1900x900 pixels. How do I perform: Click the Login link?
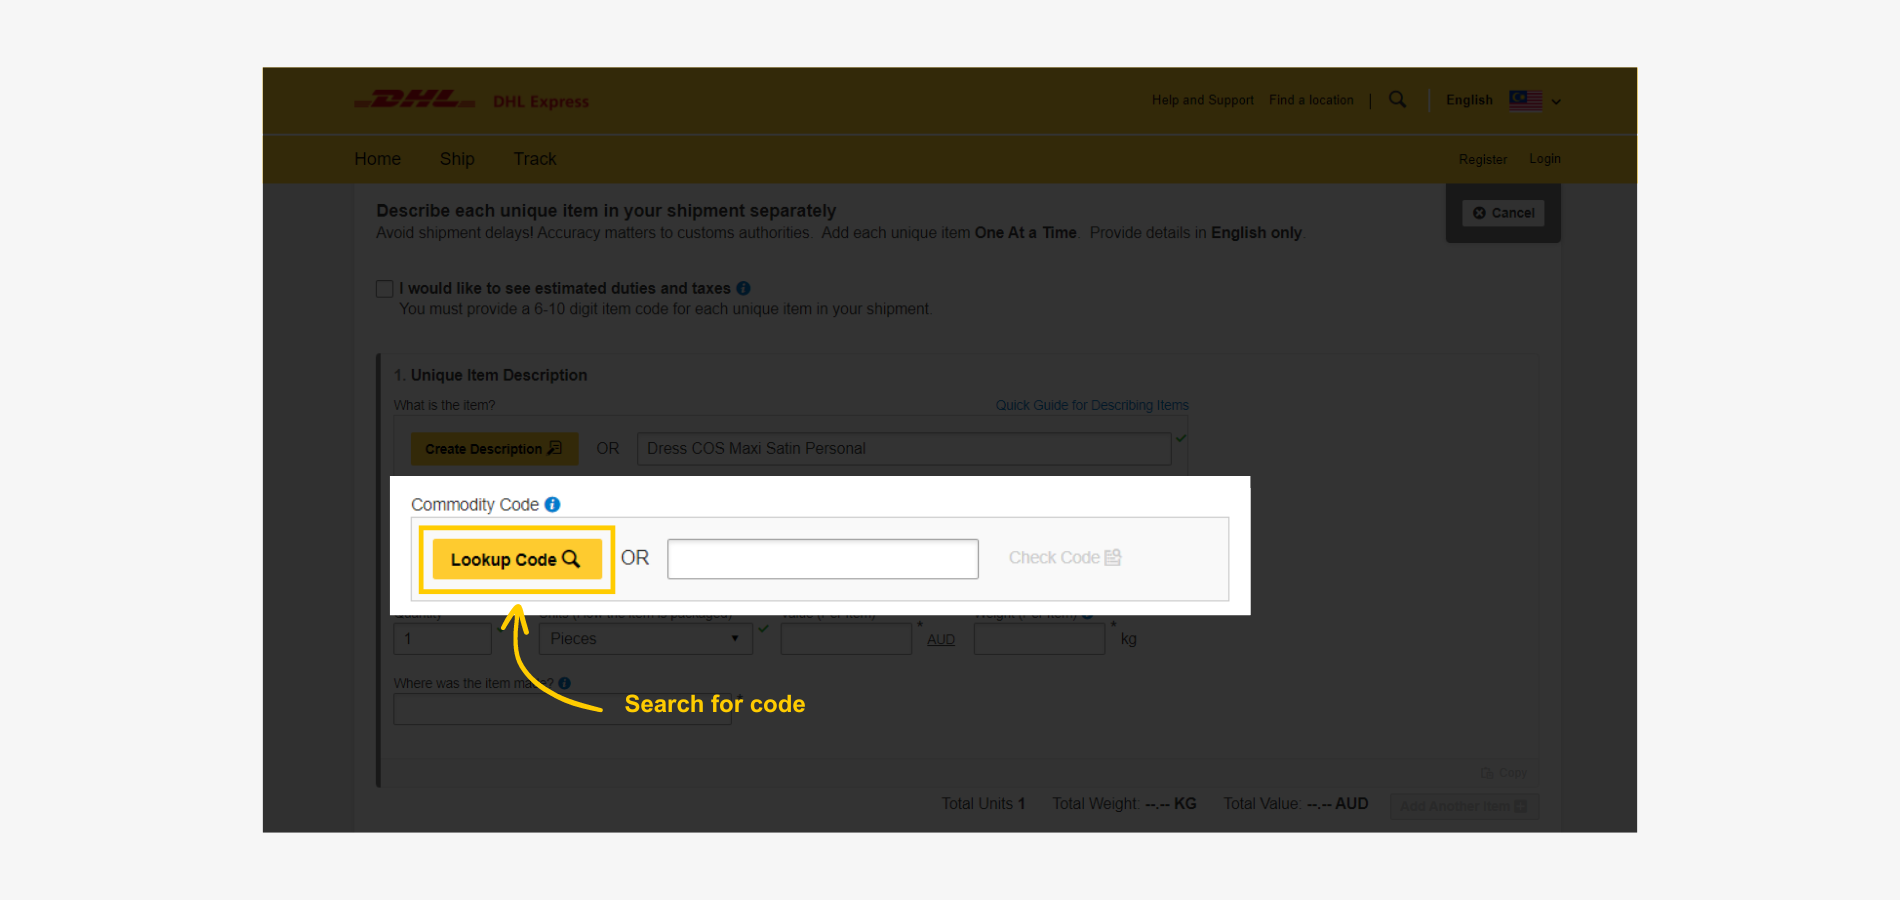(1544, 159)
